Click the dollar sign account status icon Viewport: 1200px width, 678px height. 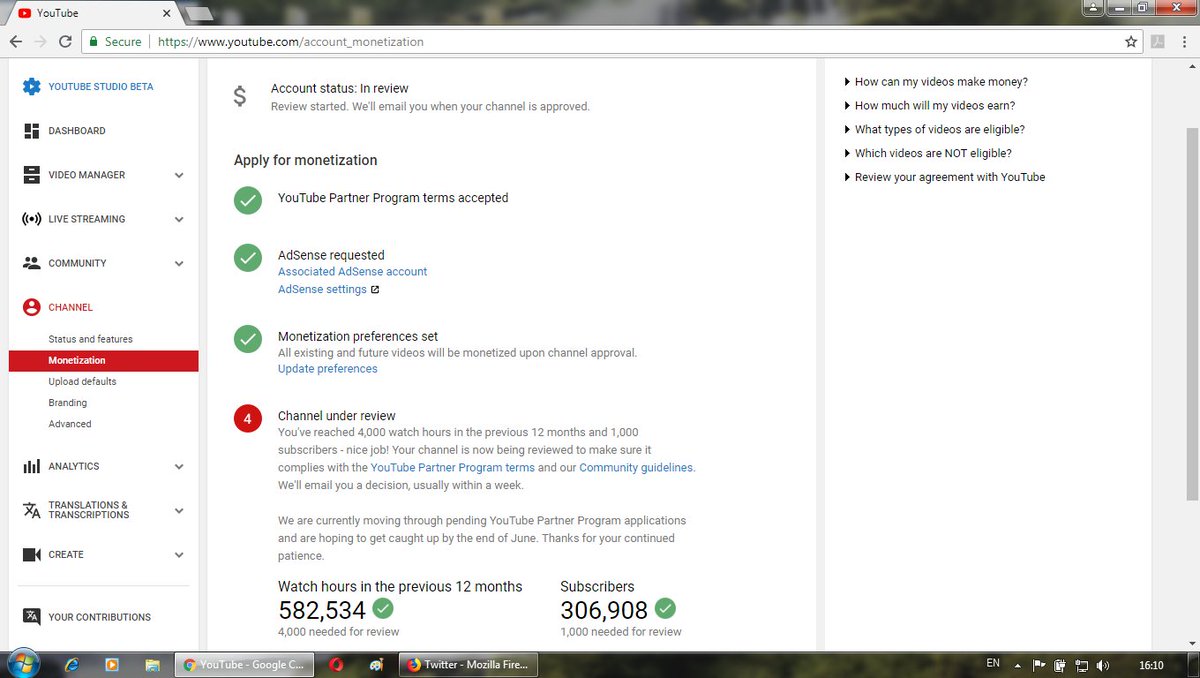[239, 96]
